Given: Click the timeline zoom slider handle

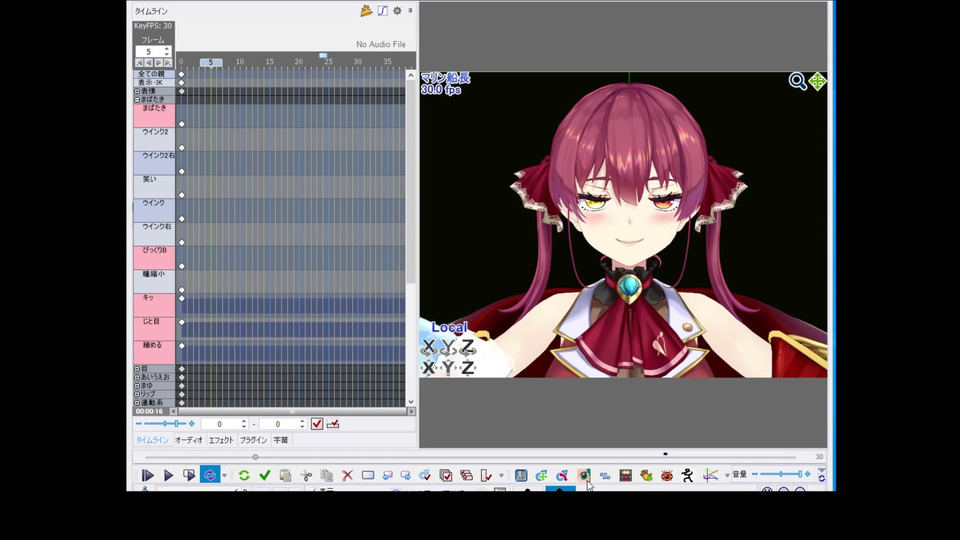Looking at the screenshot, I should tap(176, 423).
